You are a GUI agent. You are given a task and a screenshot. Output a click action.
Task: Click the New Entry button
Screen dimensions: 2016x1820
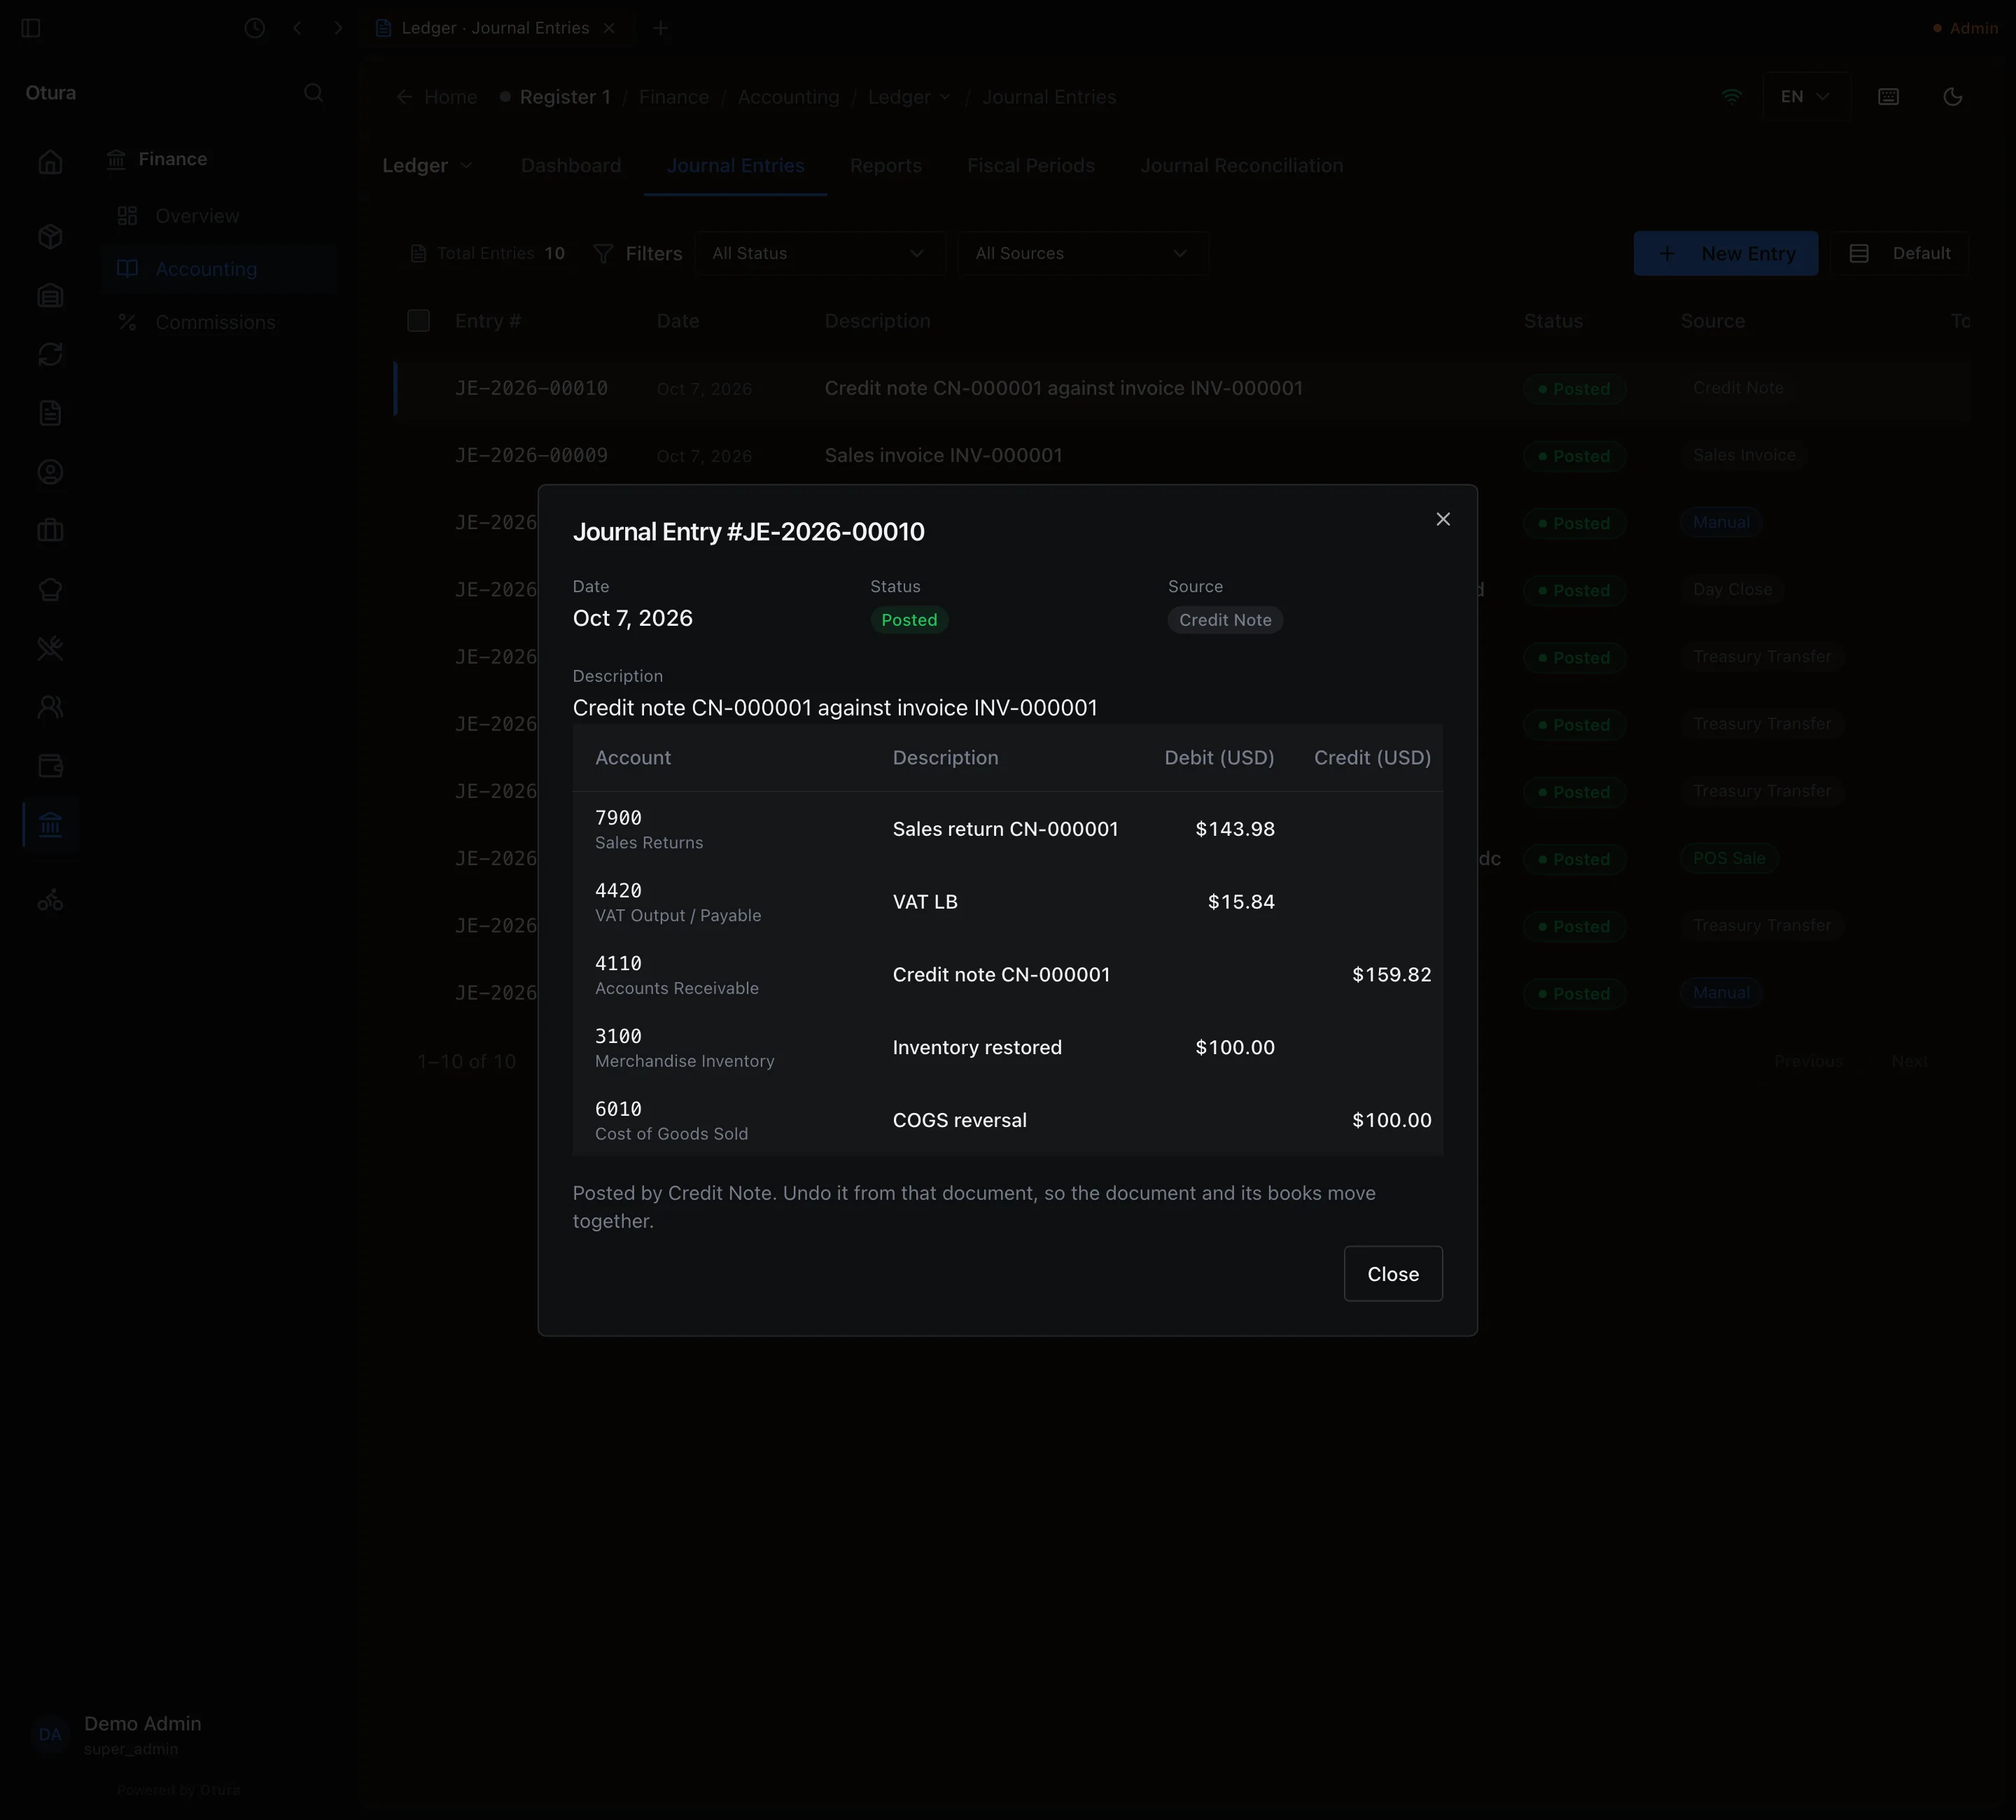pos(1725,254)
